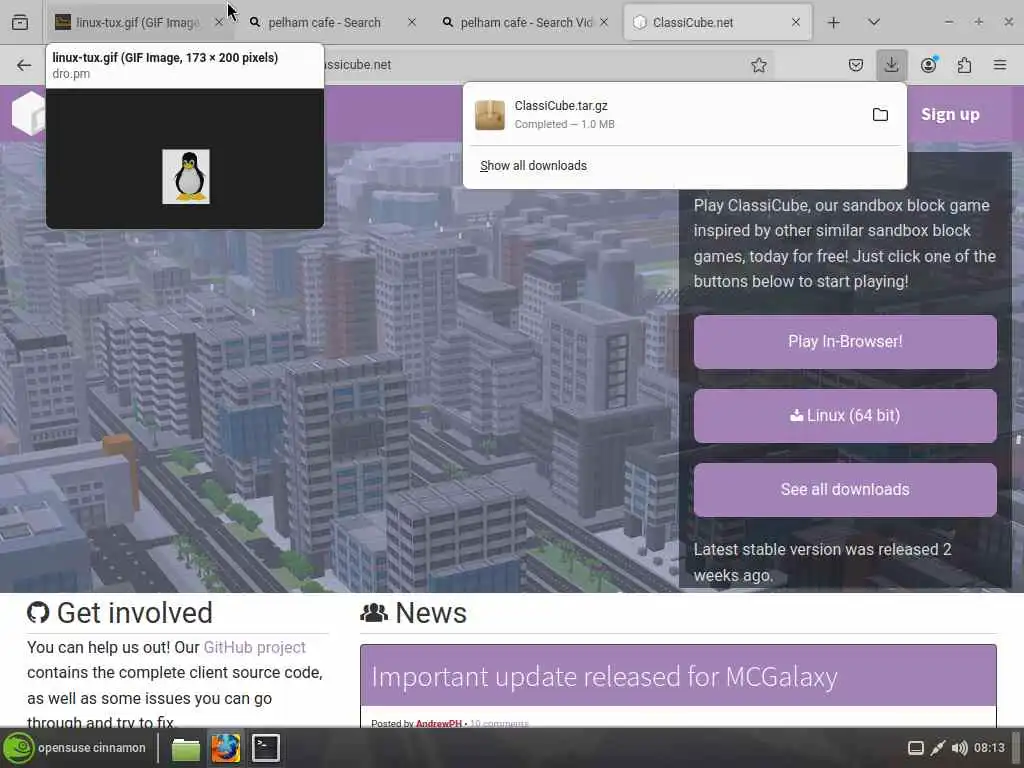Image resolution: width=1024 pixels, height=768 pixels.
Task: Open the Firefox View icon in the tab bar
Action: [20, 22]
